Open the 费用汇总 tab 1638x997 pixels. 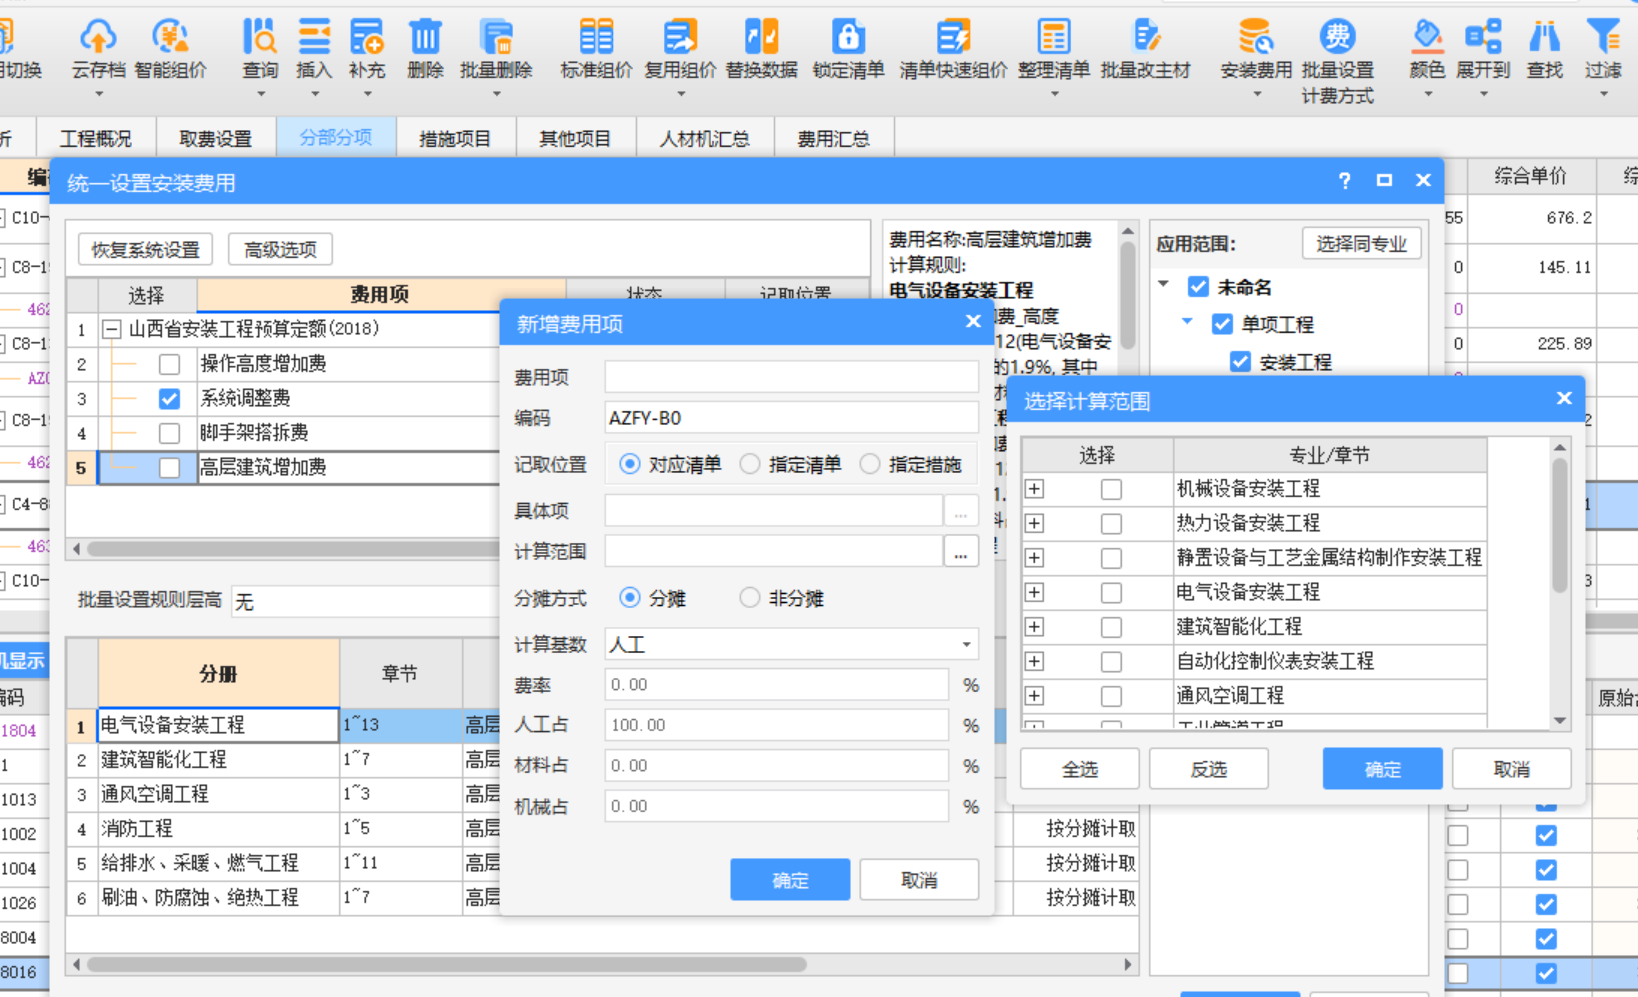pyautogui.click(x=833, y=138)
